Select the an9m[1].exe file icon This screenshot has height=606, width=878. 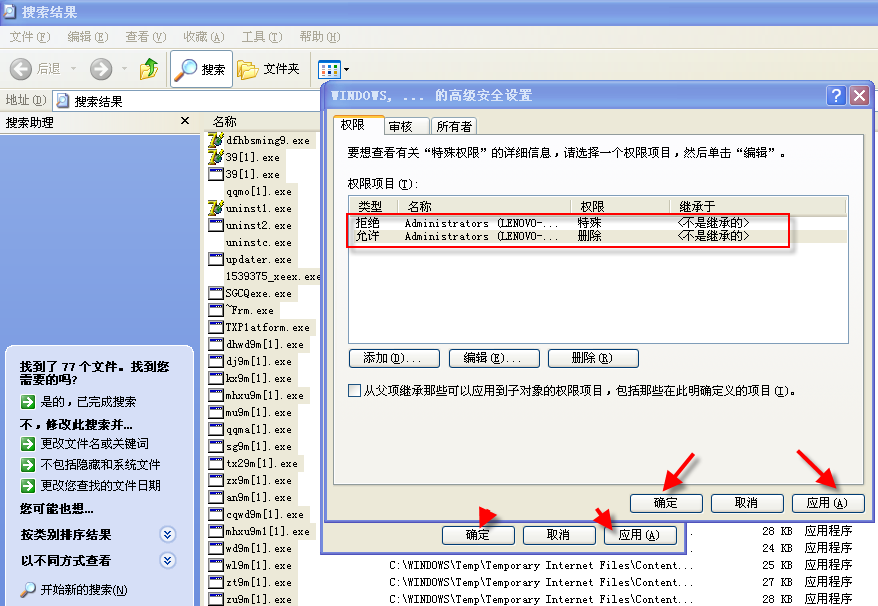pos(216,497)
